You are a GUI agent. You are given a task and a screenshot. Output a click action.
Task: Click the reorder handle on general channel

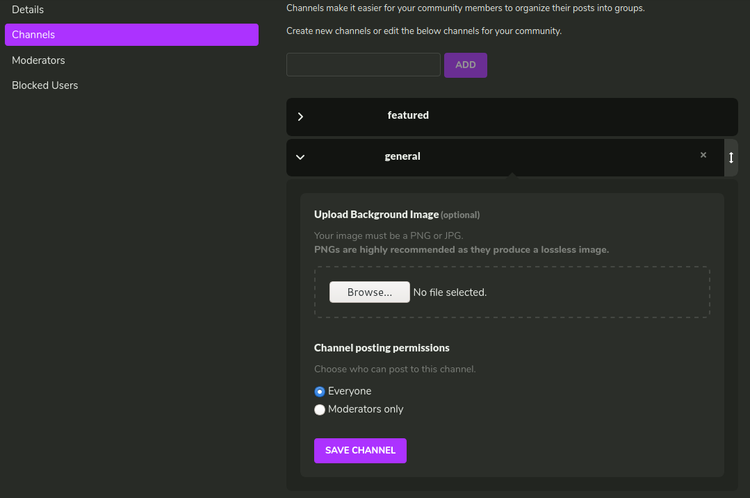point(731,157)
